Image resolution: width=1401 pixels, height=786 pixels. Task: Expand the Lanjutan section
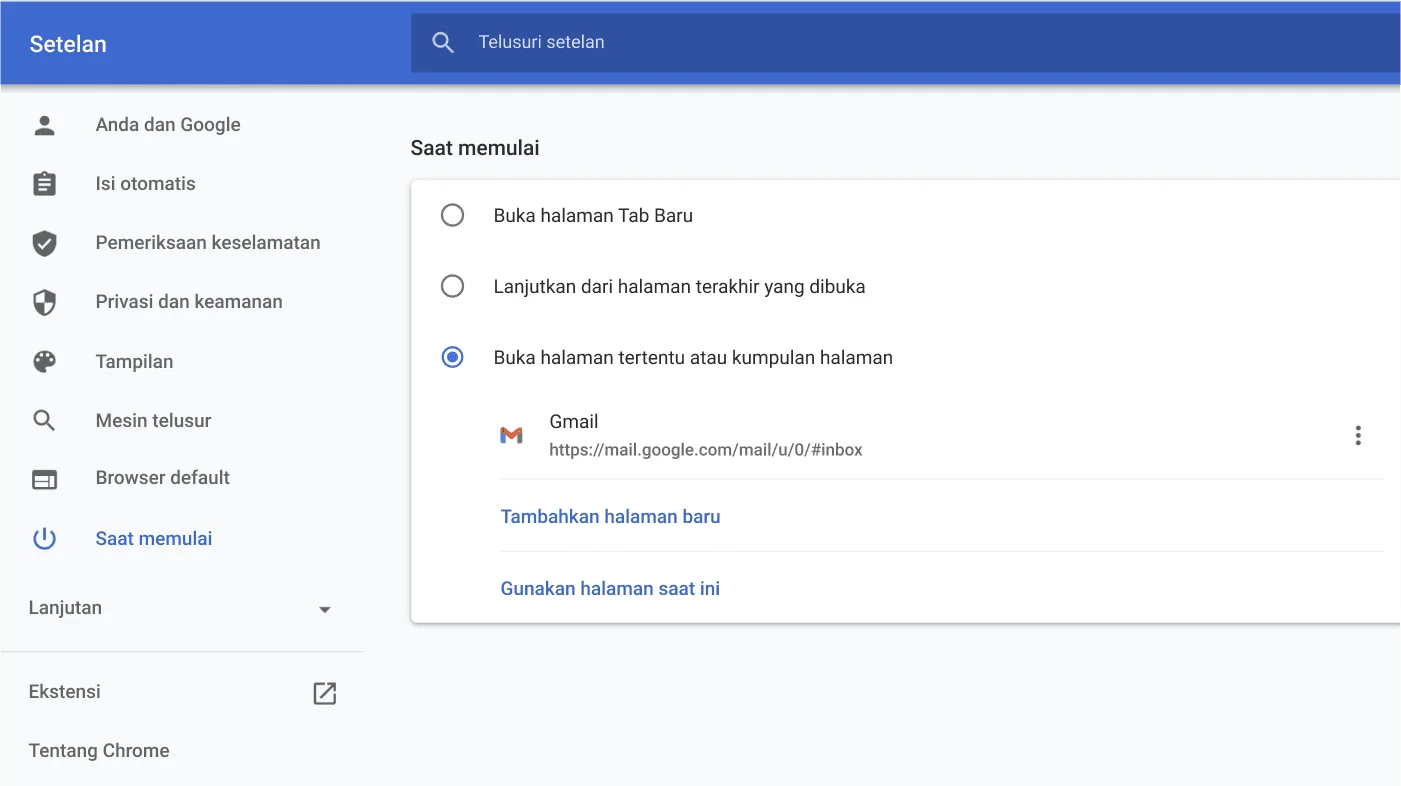click(324, 608)
